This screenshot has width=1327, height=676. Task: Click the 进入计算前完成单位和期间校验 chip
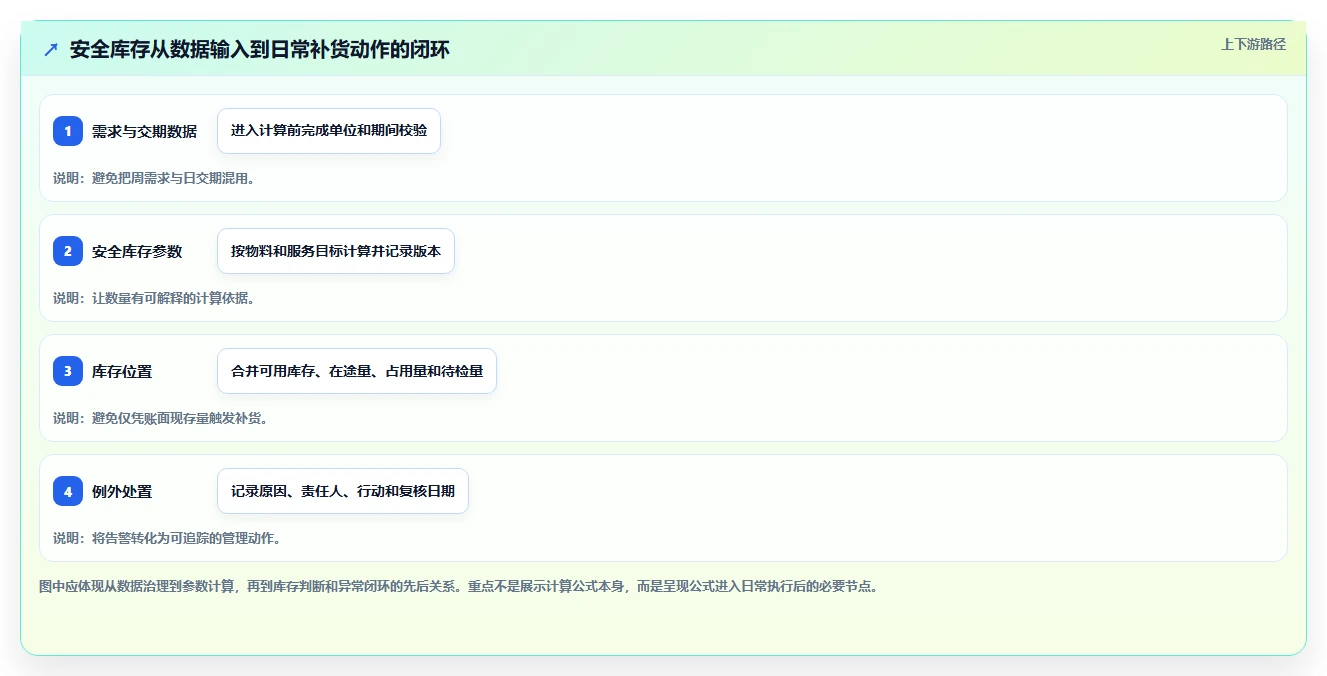click(329, 131)
